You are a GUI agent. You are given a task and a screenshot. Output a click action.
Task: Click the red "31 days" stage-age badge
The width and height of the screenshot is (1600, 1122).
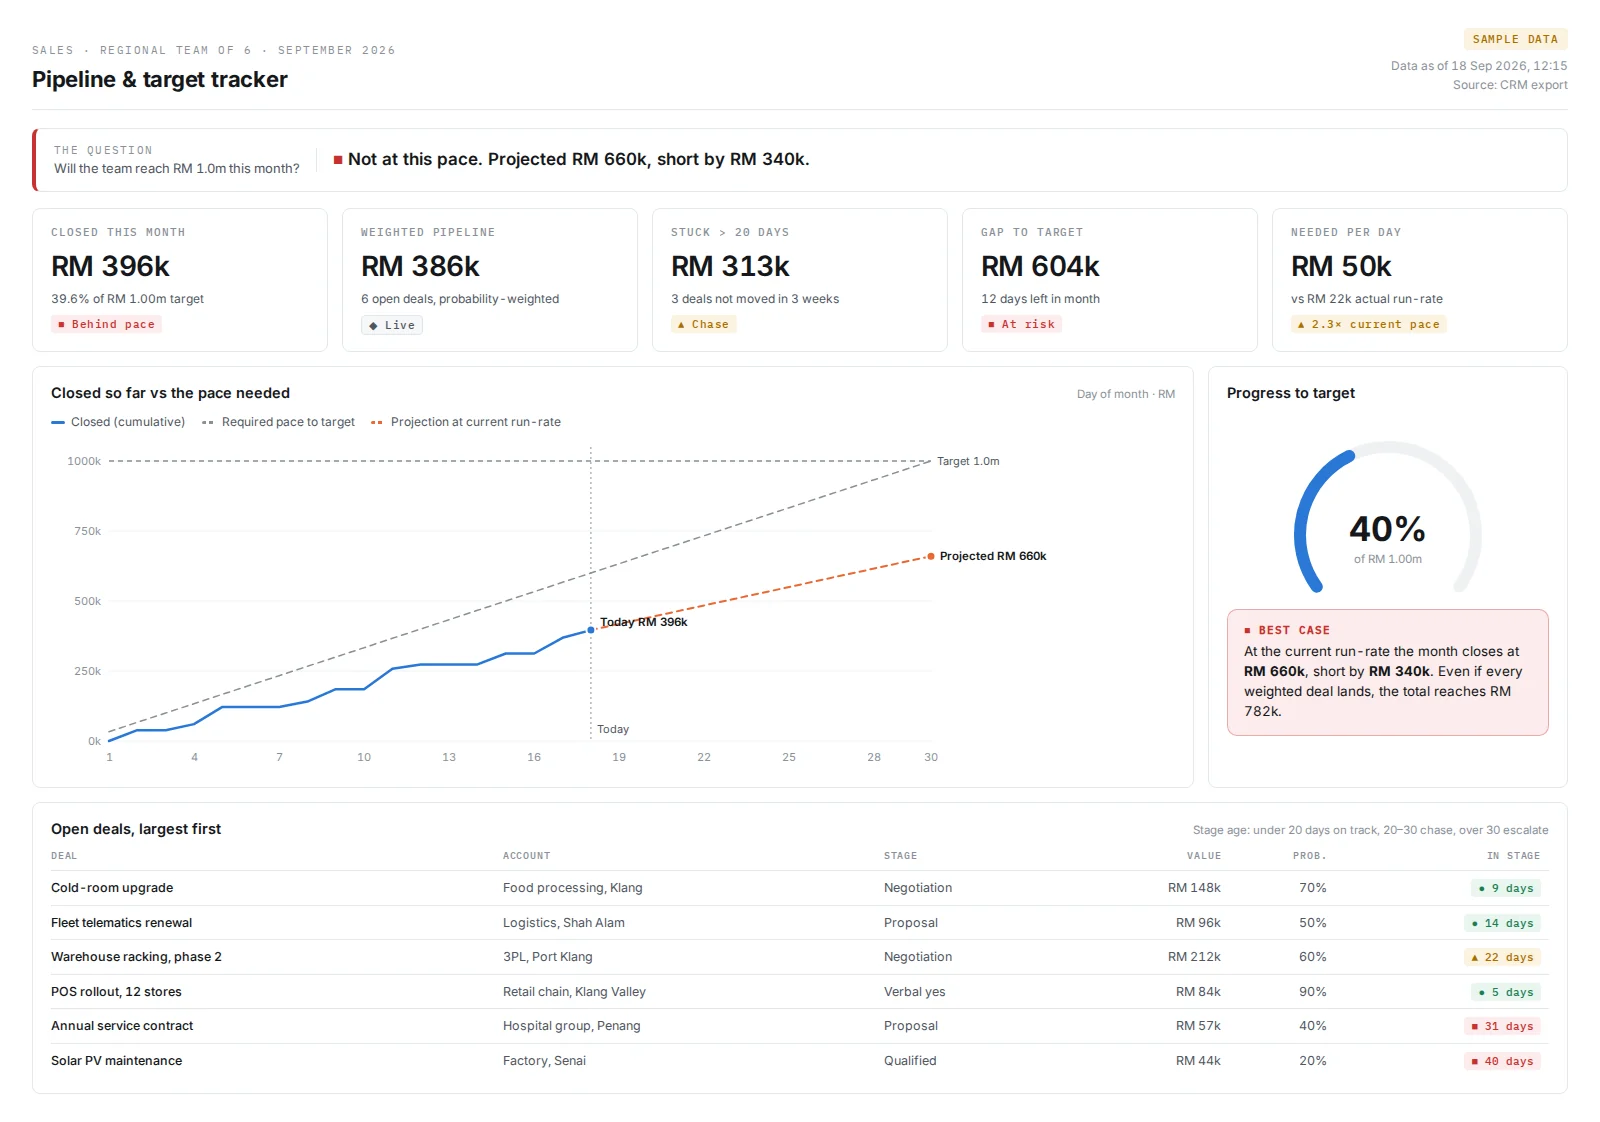coord(1502,1026)
